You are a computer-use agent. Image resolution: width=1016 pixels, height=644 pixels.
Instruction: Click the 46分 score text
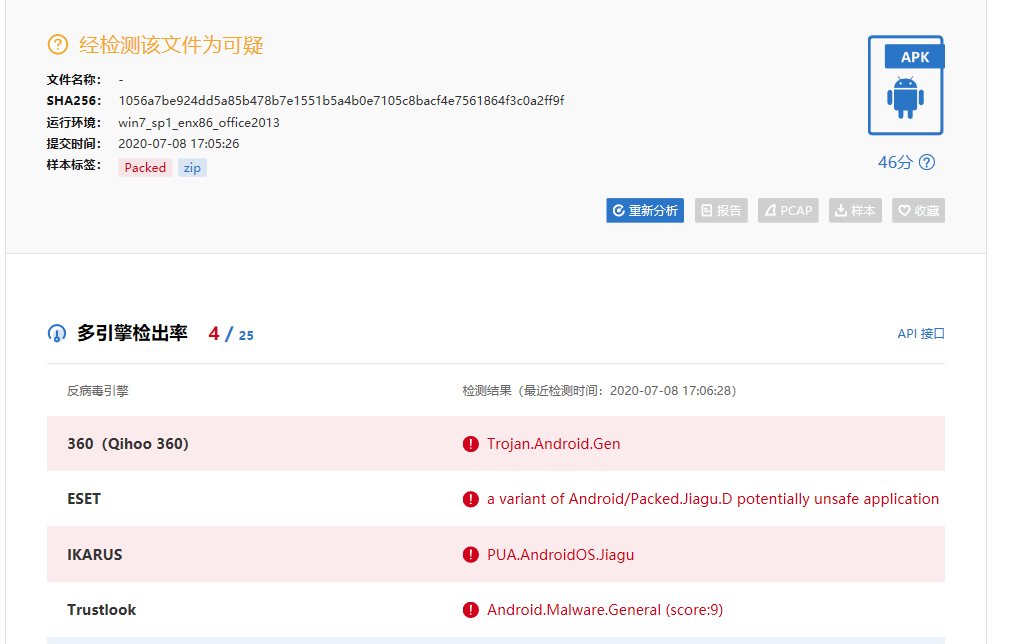(895, 162)
